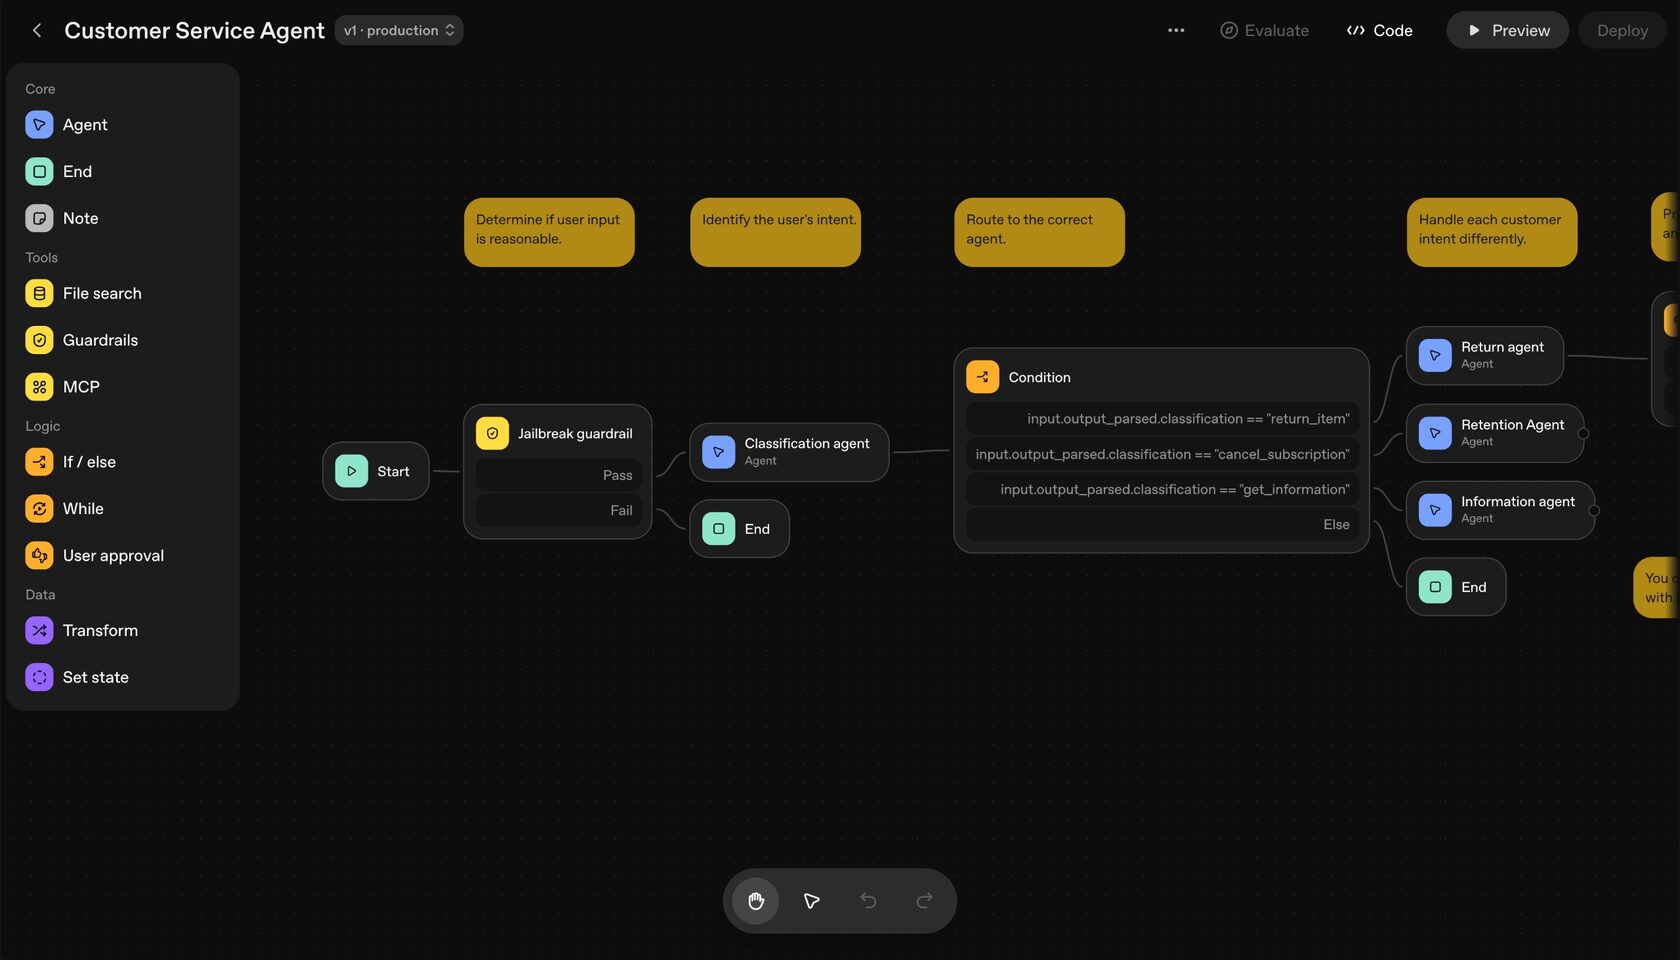
Task: Click the Condition node branch icon
Action: pyautogui.click(x=982, y=377)
